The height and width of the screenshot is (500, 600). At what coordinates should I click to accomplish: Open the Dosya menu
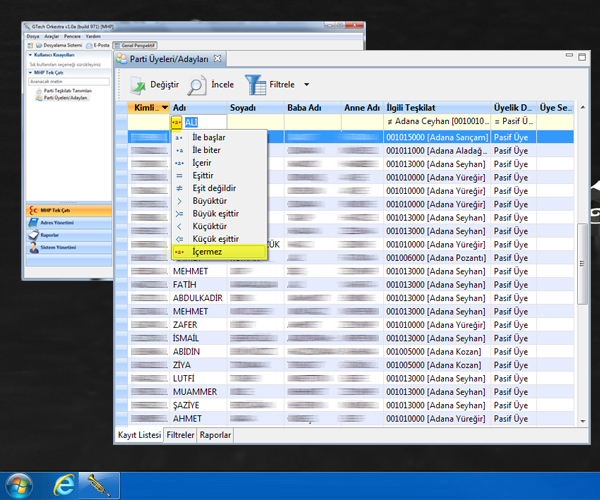tap(33, 36)
